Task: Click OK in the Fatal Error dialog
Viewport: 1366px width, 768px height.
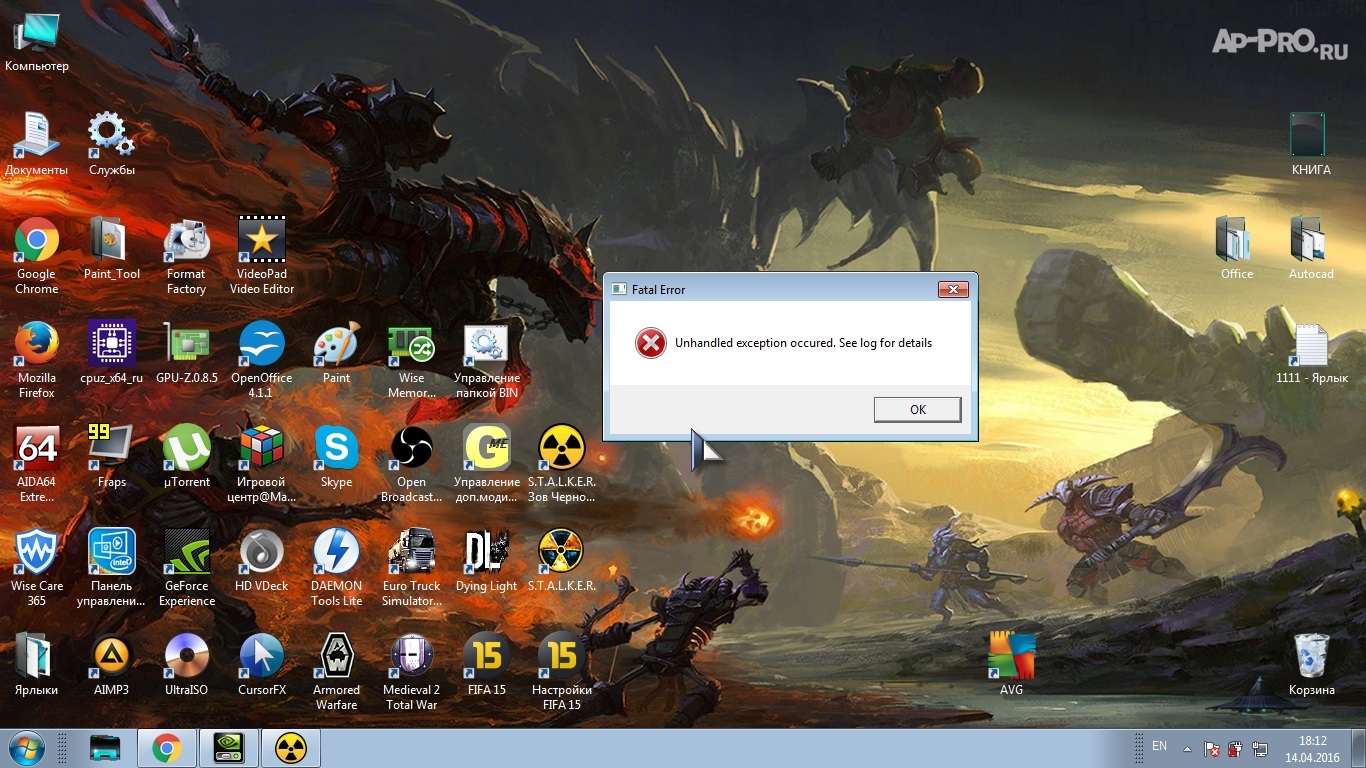Action: point(917,409)
